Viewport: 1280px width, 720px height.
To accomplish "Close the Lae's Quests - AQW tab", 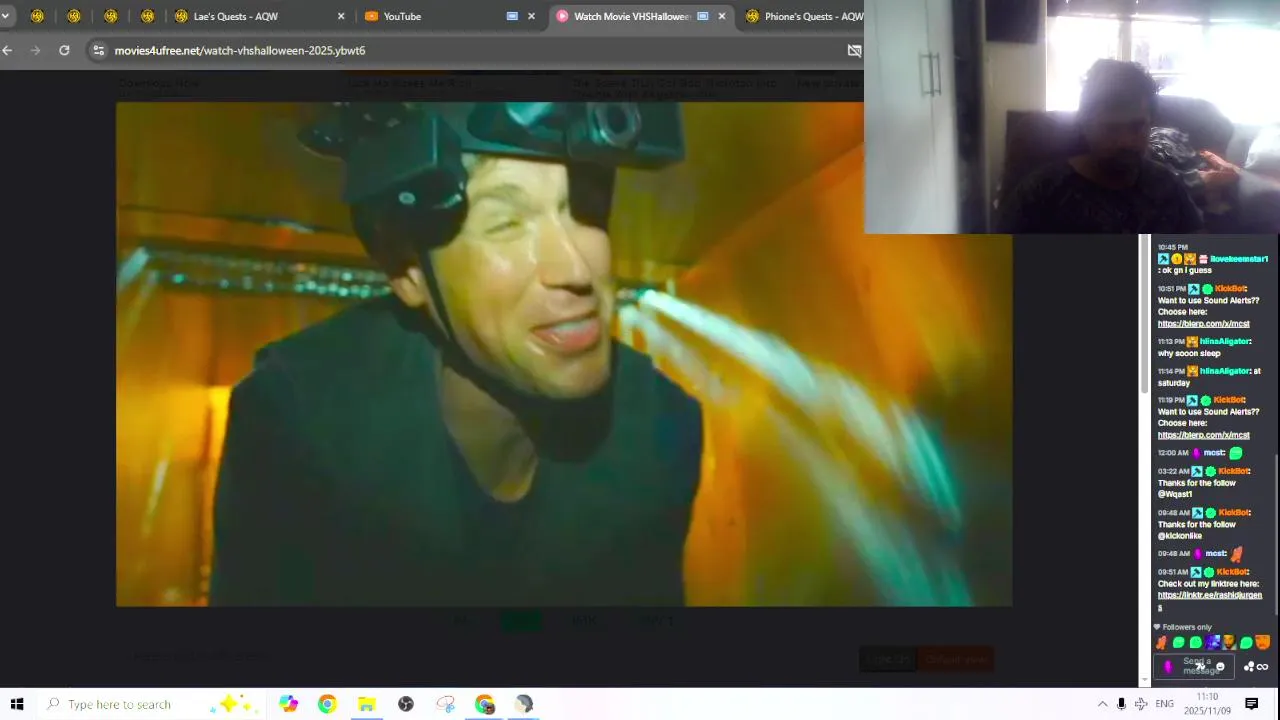I will (341, 16).
